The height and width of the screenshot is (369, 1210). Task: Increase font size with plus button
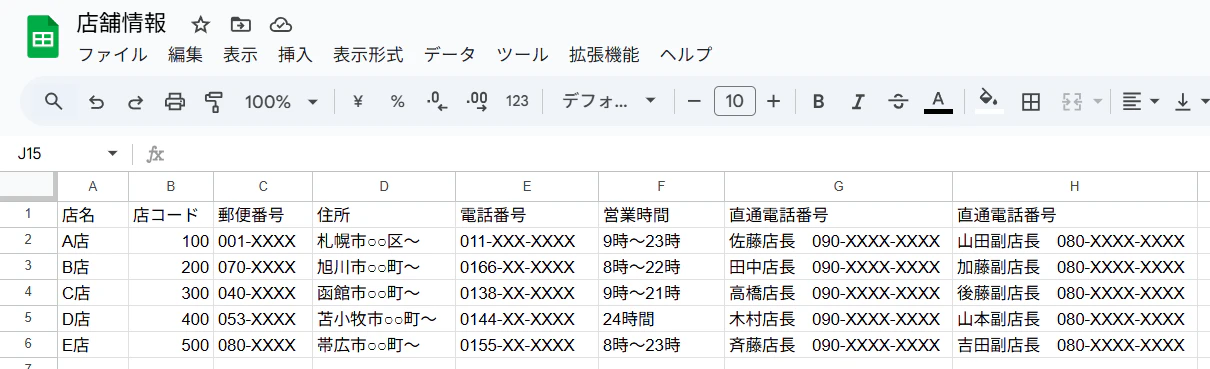click(773, 101)
